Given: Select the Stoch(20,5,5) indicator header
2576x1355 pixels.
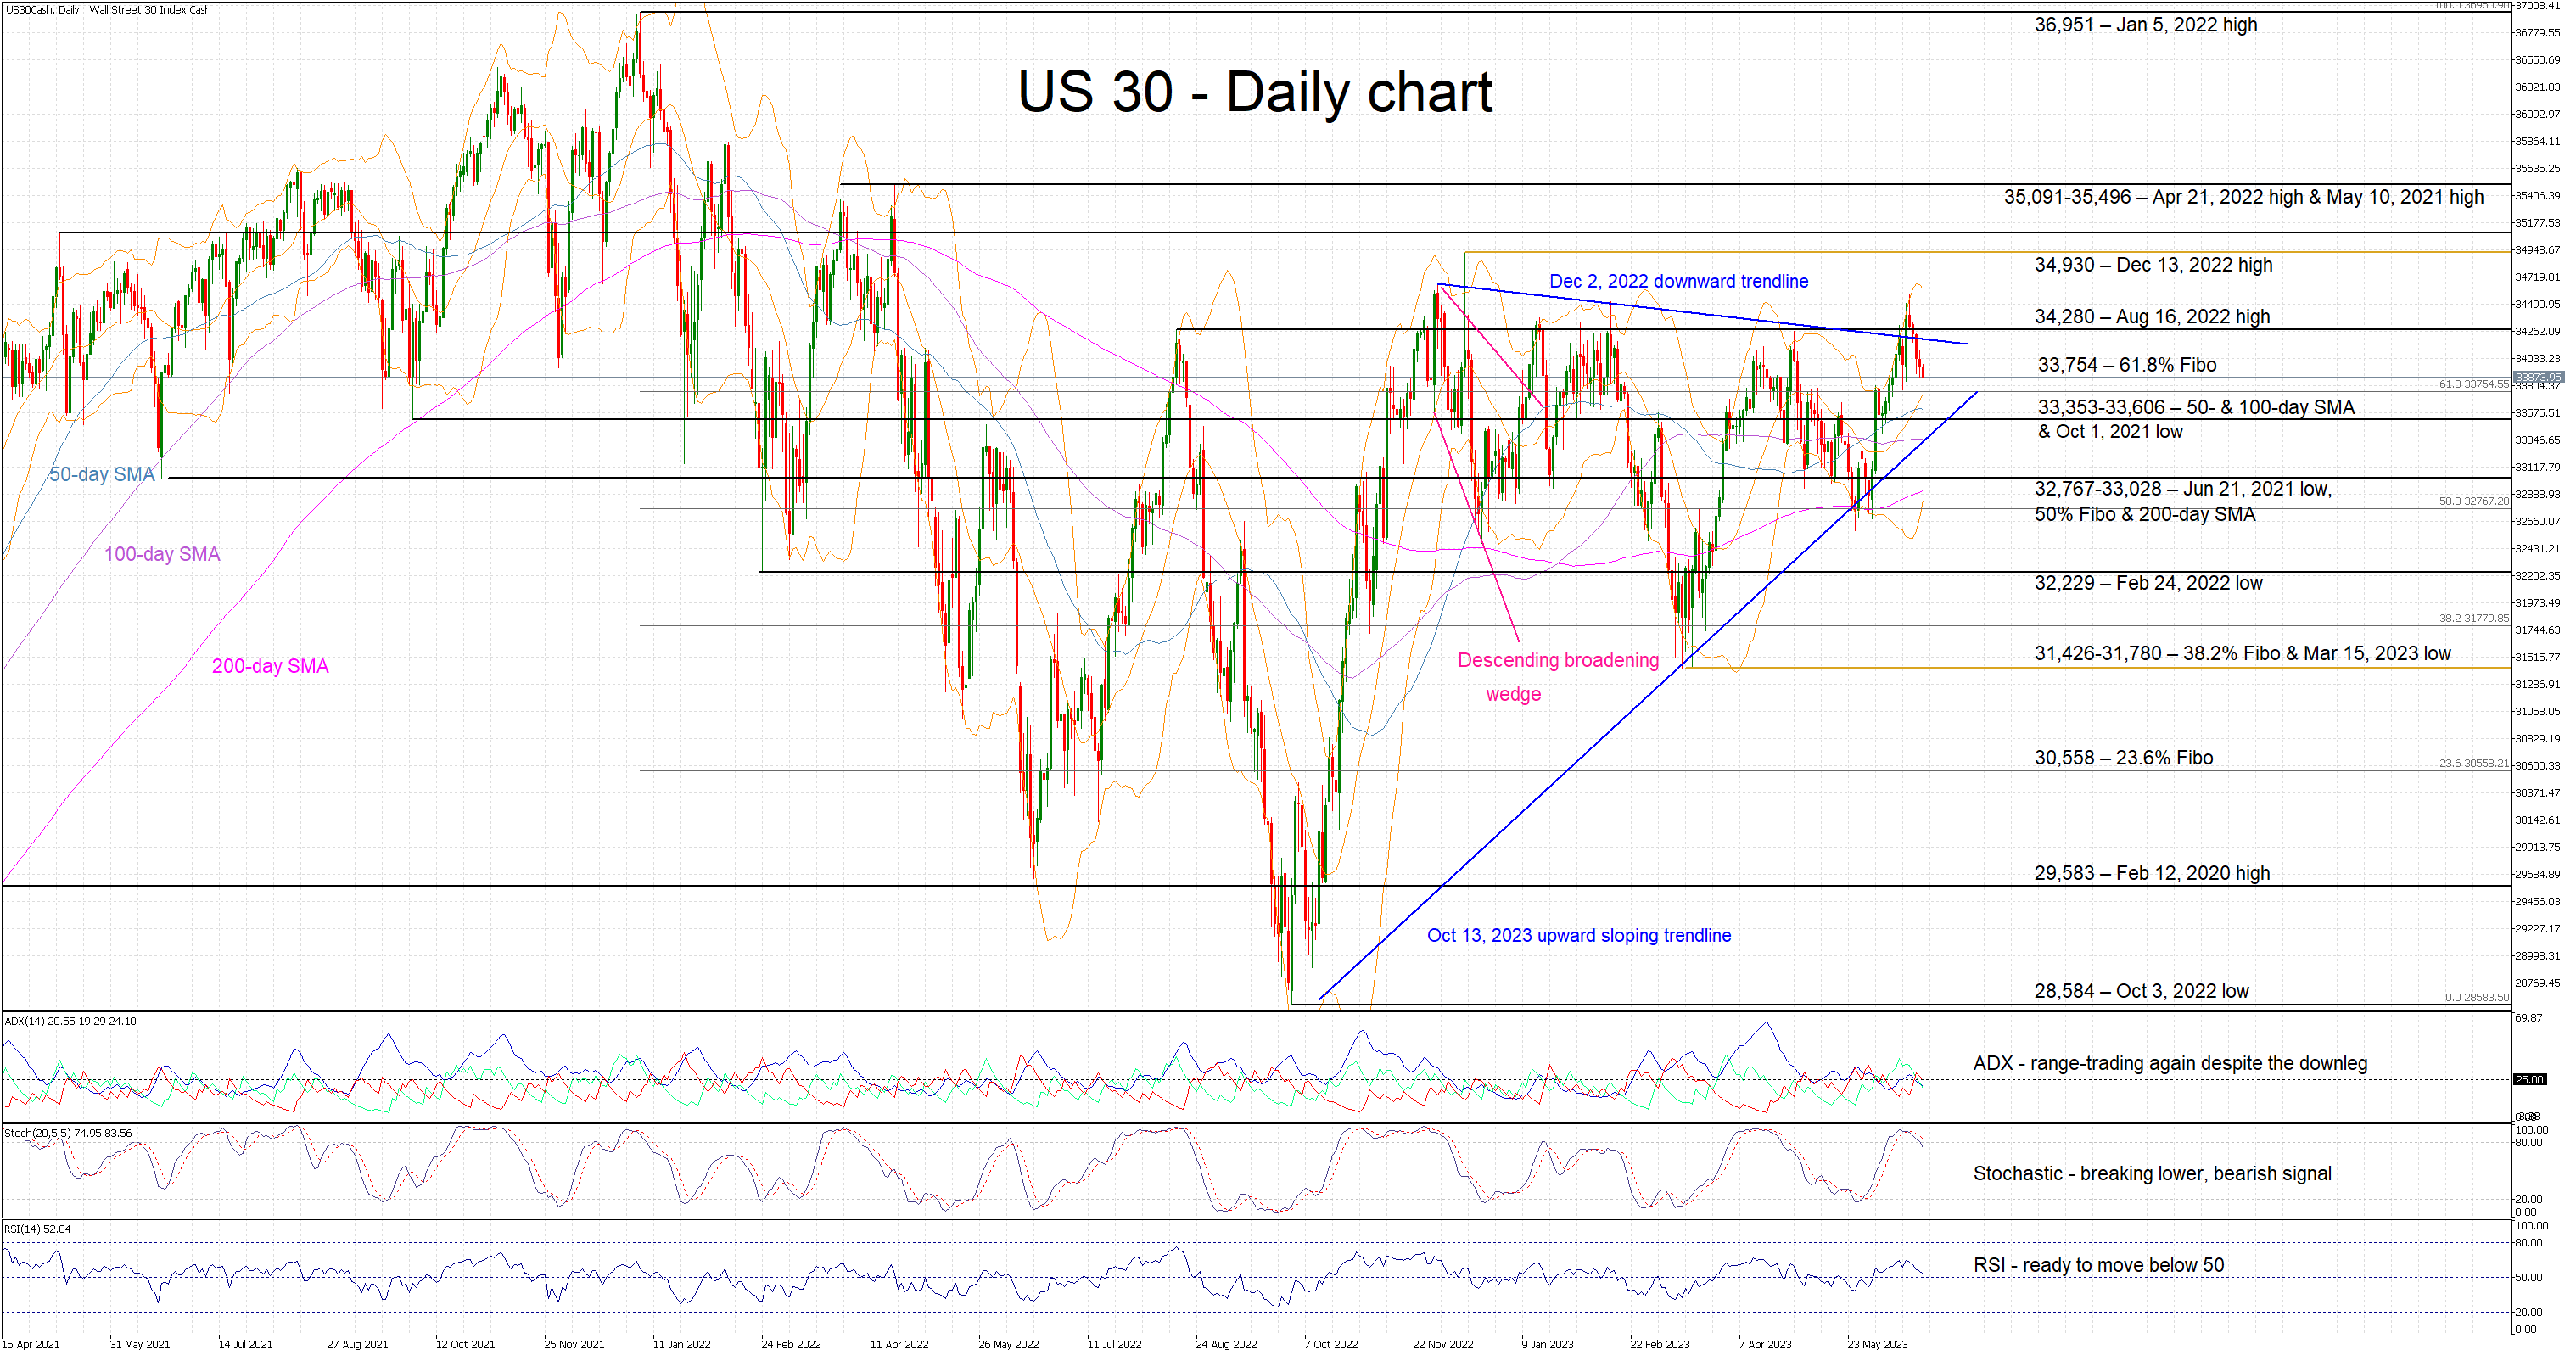Looking at the screenshot, I should click(67, 1134).
